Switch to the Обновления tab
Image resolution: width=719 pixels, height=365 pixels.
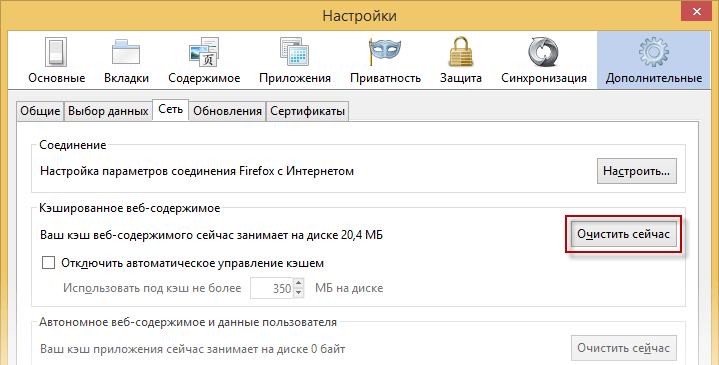pos(227,111)
